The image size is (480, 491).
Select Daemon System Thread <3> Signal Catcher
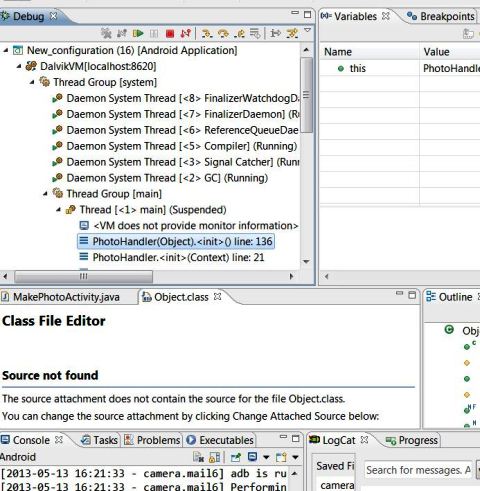(x=176, y=162)
